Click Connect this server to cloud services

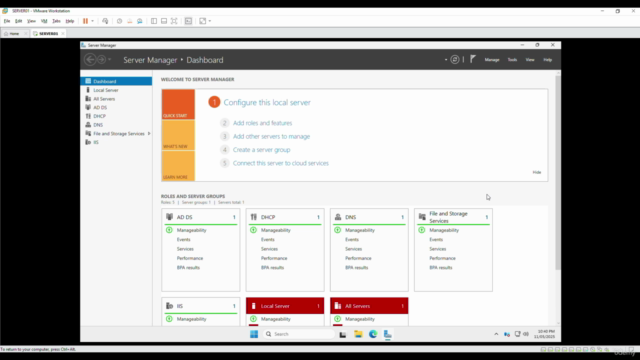click(281, 163)
